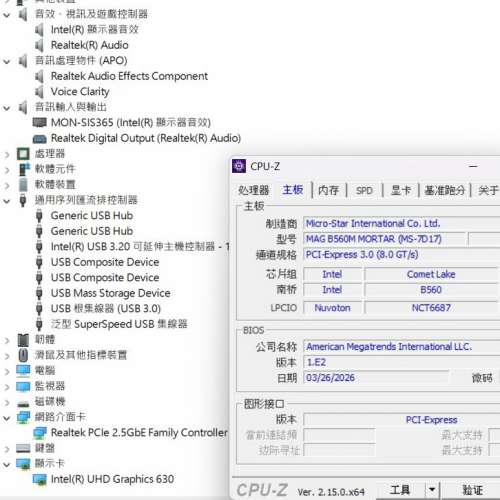Click the 處理器 processor chip icon
The height and width of the screenshot is (500, 500).
coord(23,154)
